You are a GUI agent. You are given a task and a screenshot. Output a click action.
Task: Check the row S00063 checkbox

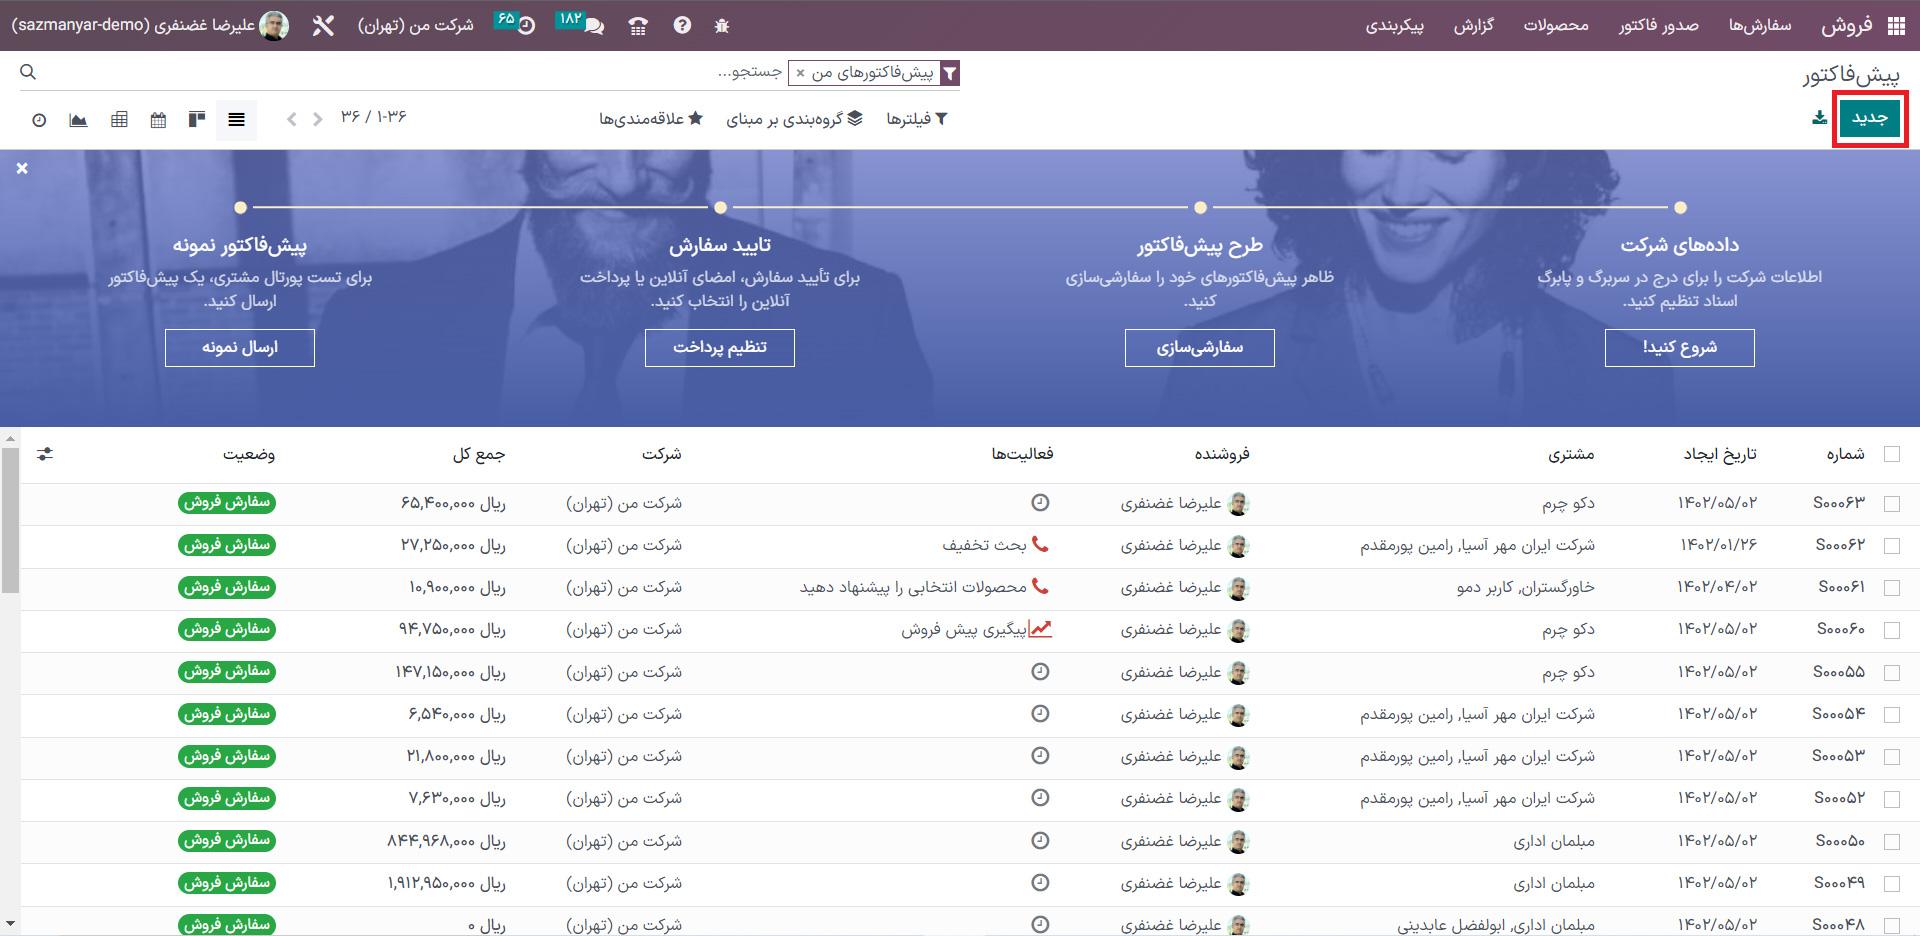(1892, 504)
